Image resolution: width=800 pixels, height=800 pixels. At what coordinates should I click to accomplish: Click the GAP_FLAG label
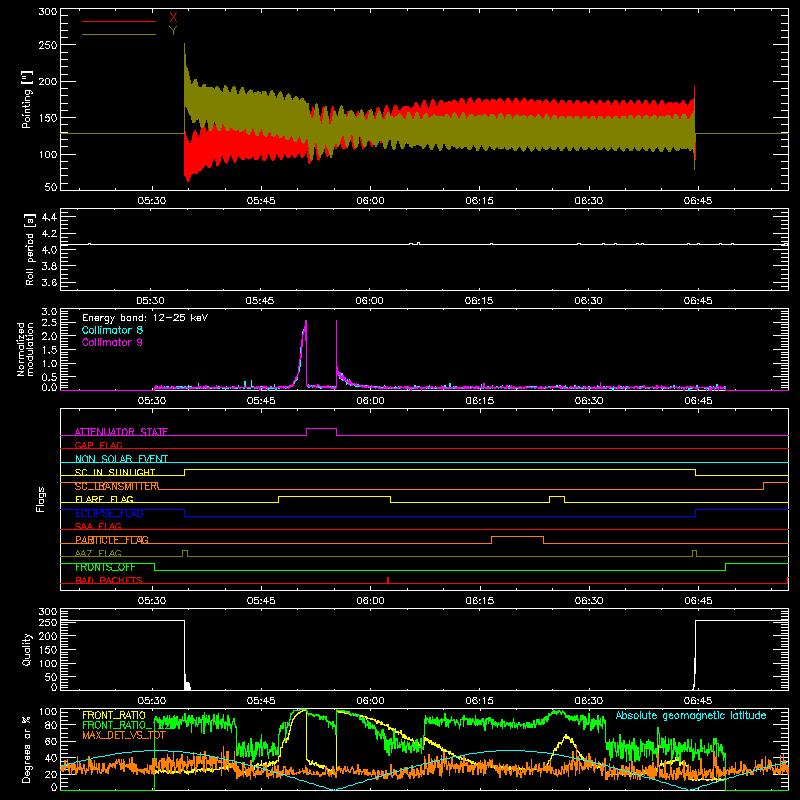click(x=98, y=445)
